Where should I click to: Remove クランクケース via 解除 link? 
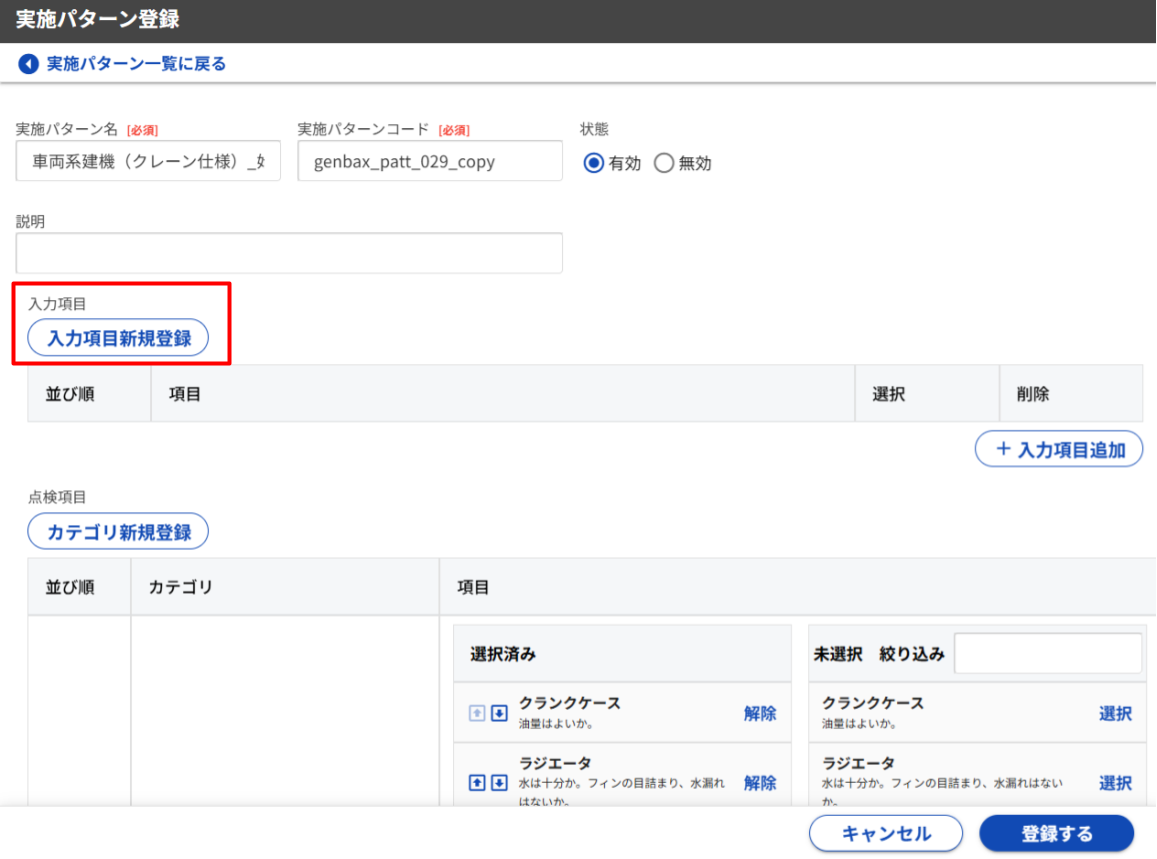coord(759,713)
